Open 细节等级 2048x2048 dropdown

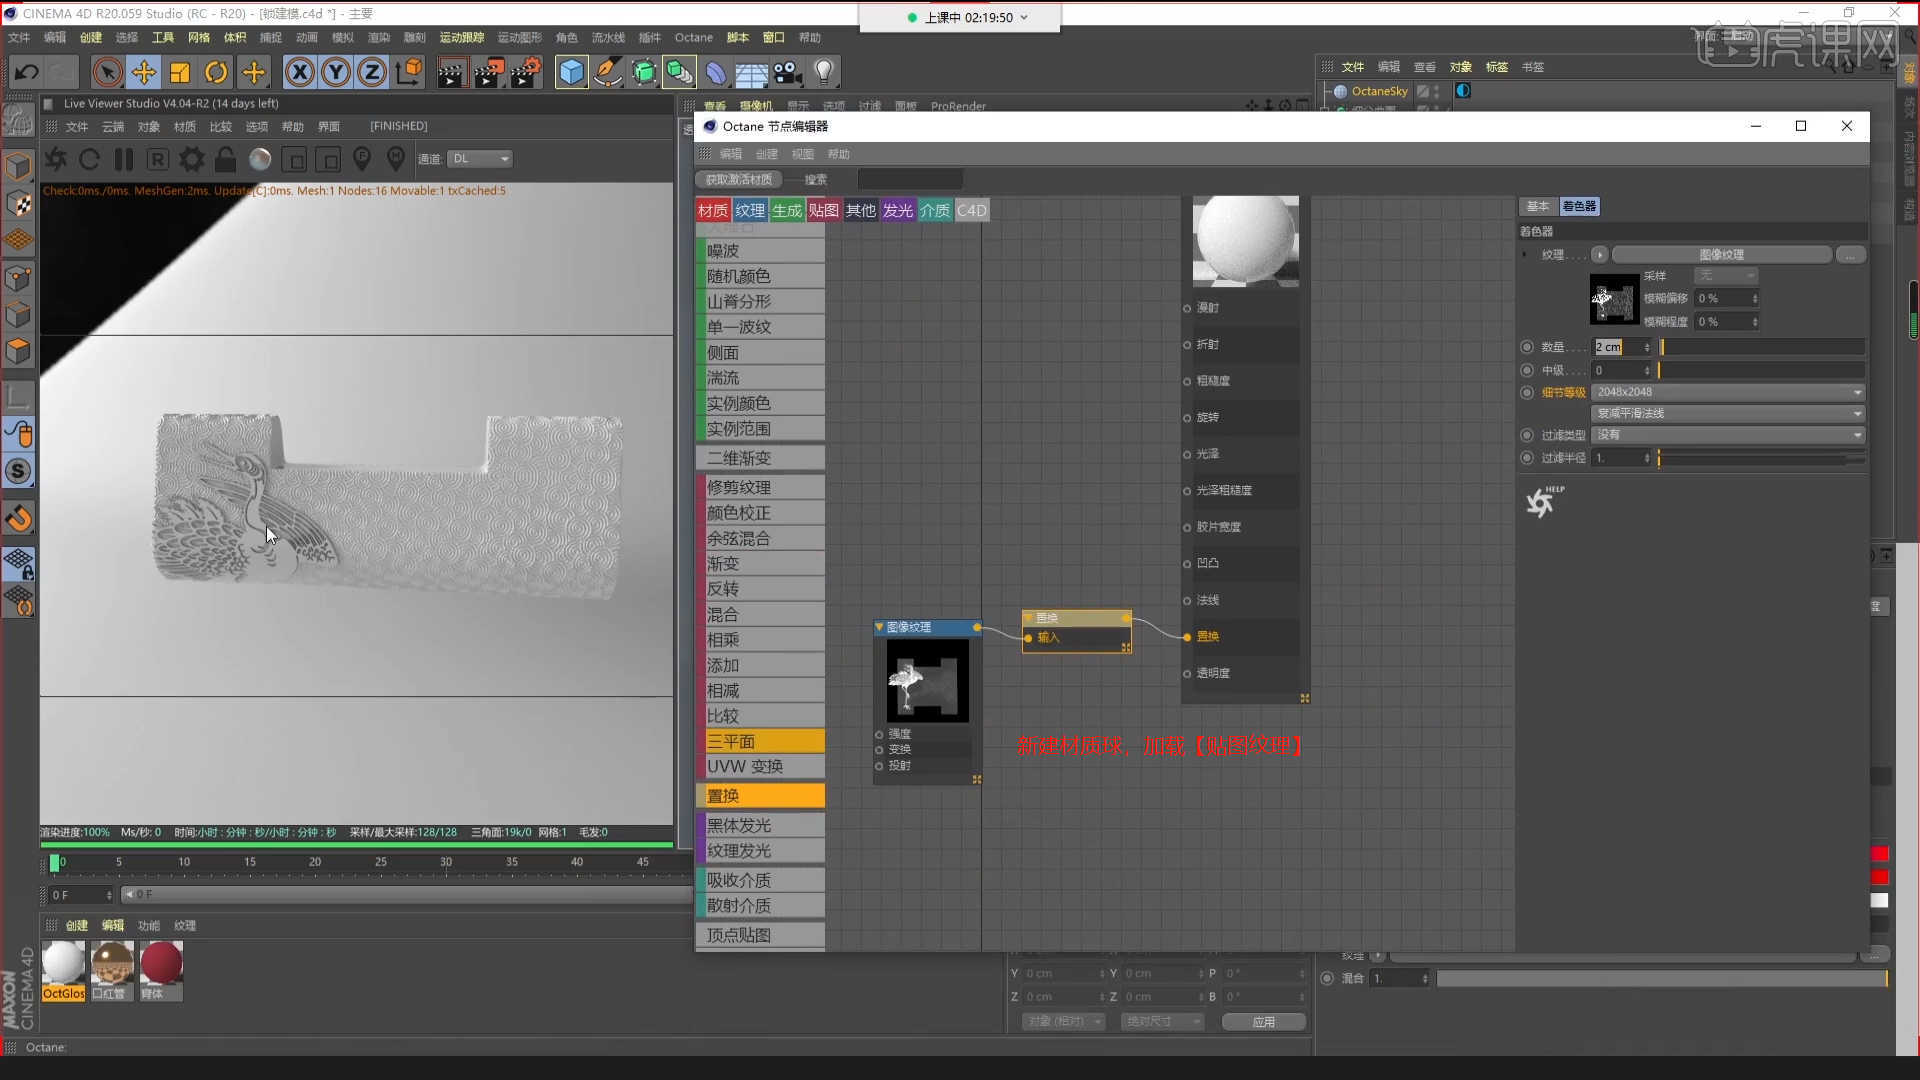point(1728,392)
